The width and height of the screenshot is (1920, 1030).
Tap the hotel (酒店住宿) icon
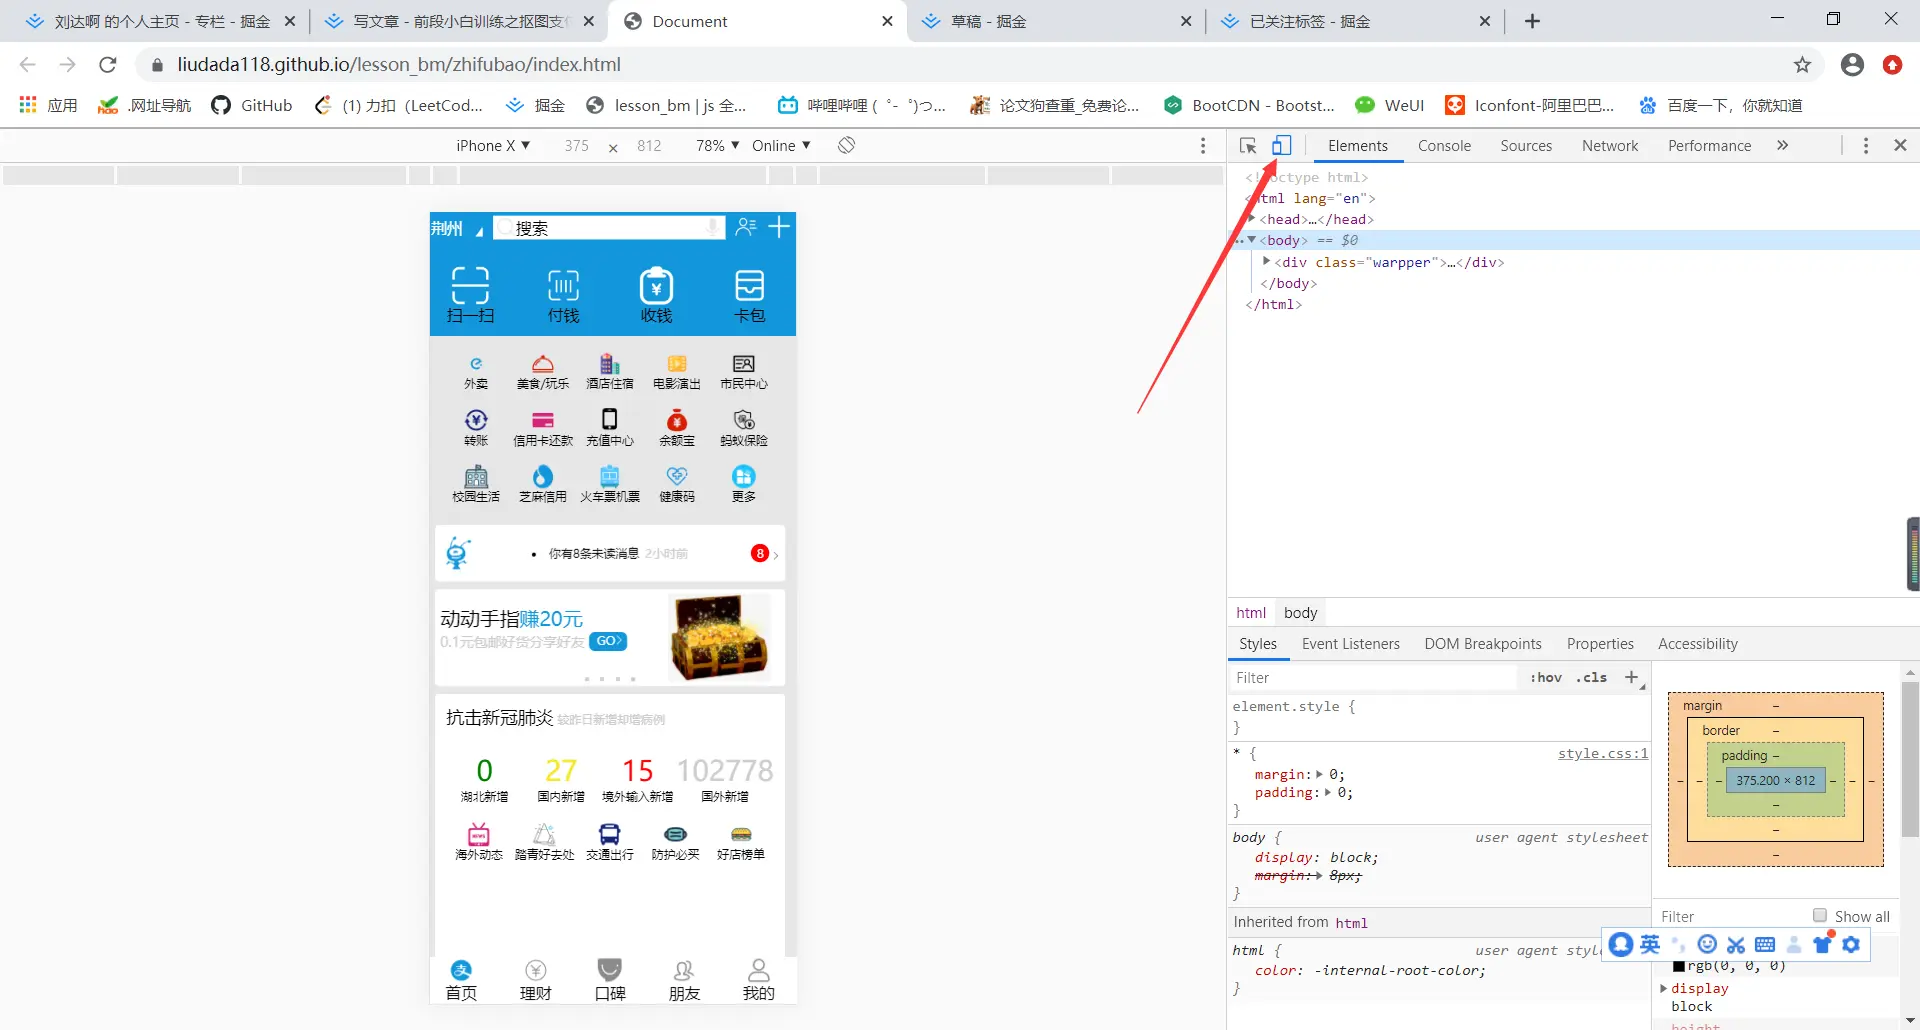(x=610, y=364)
